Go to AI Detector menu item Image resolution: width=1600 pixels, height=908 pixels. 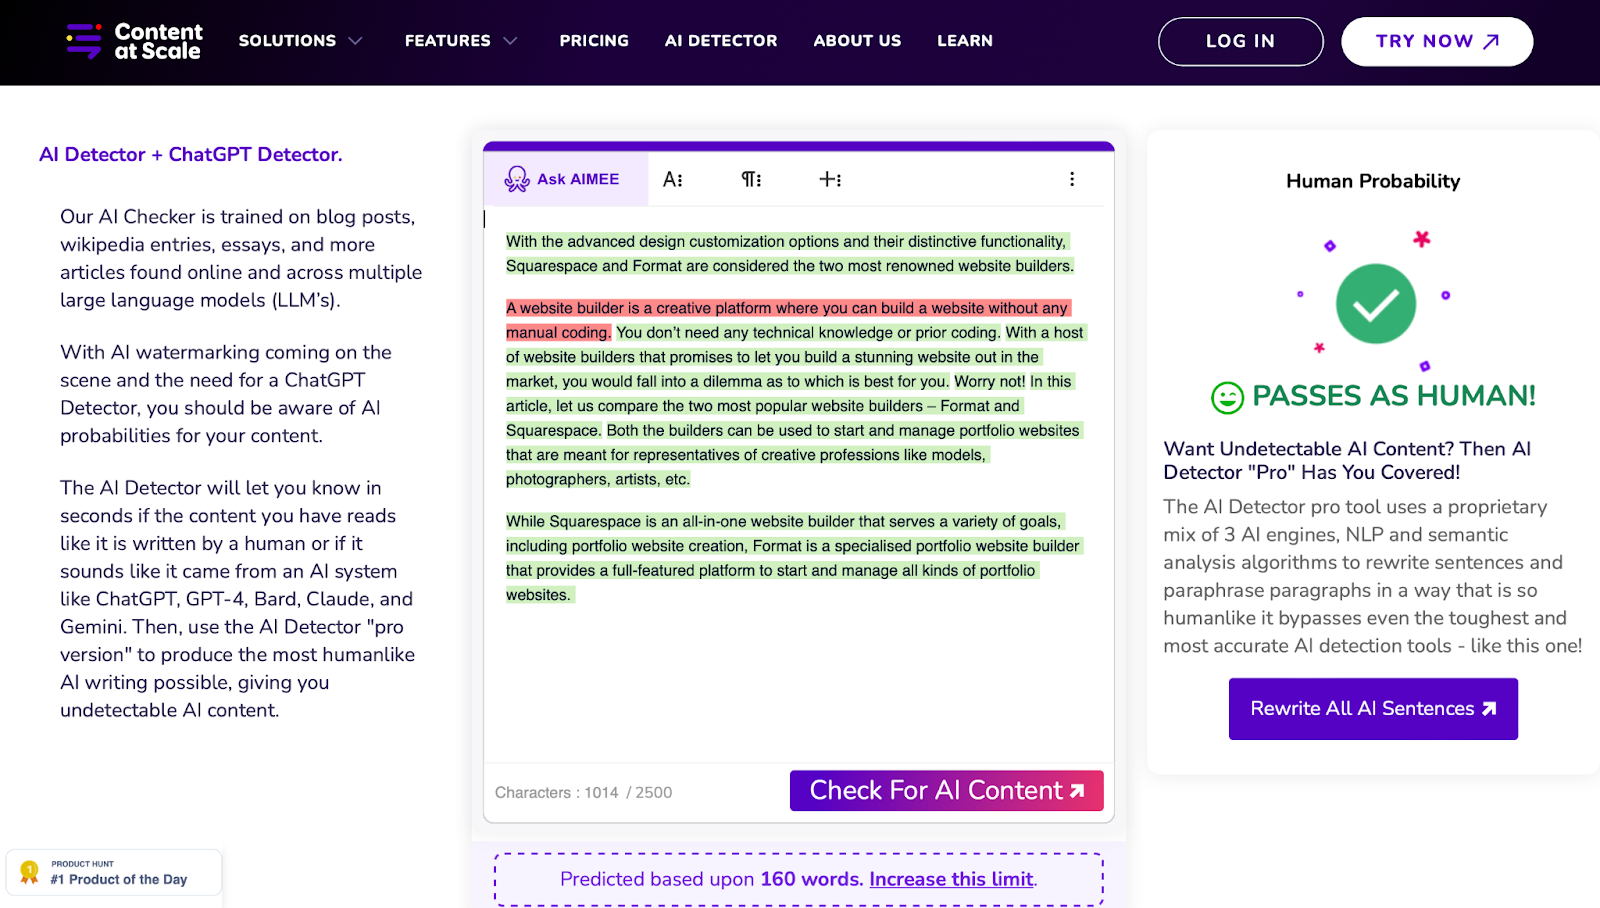[721, 41]
